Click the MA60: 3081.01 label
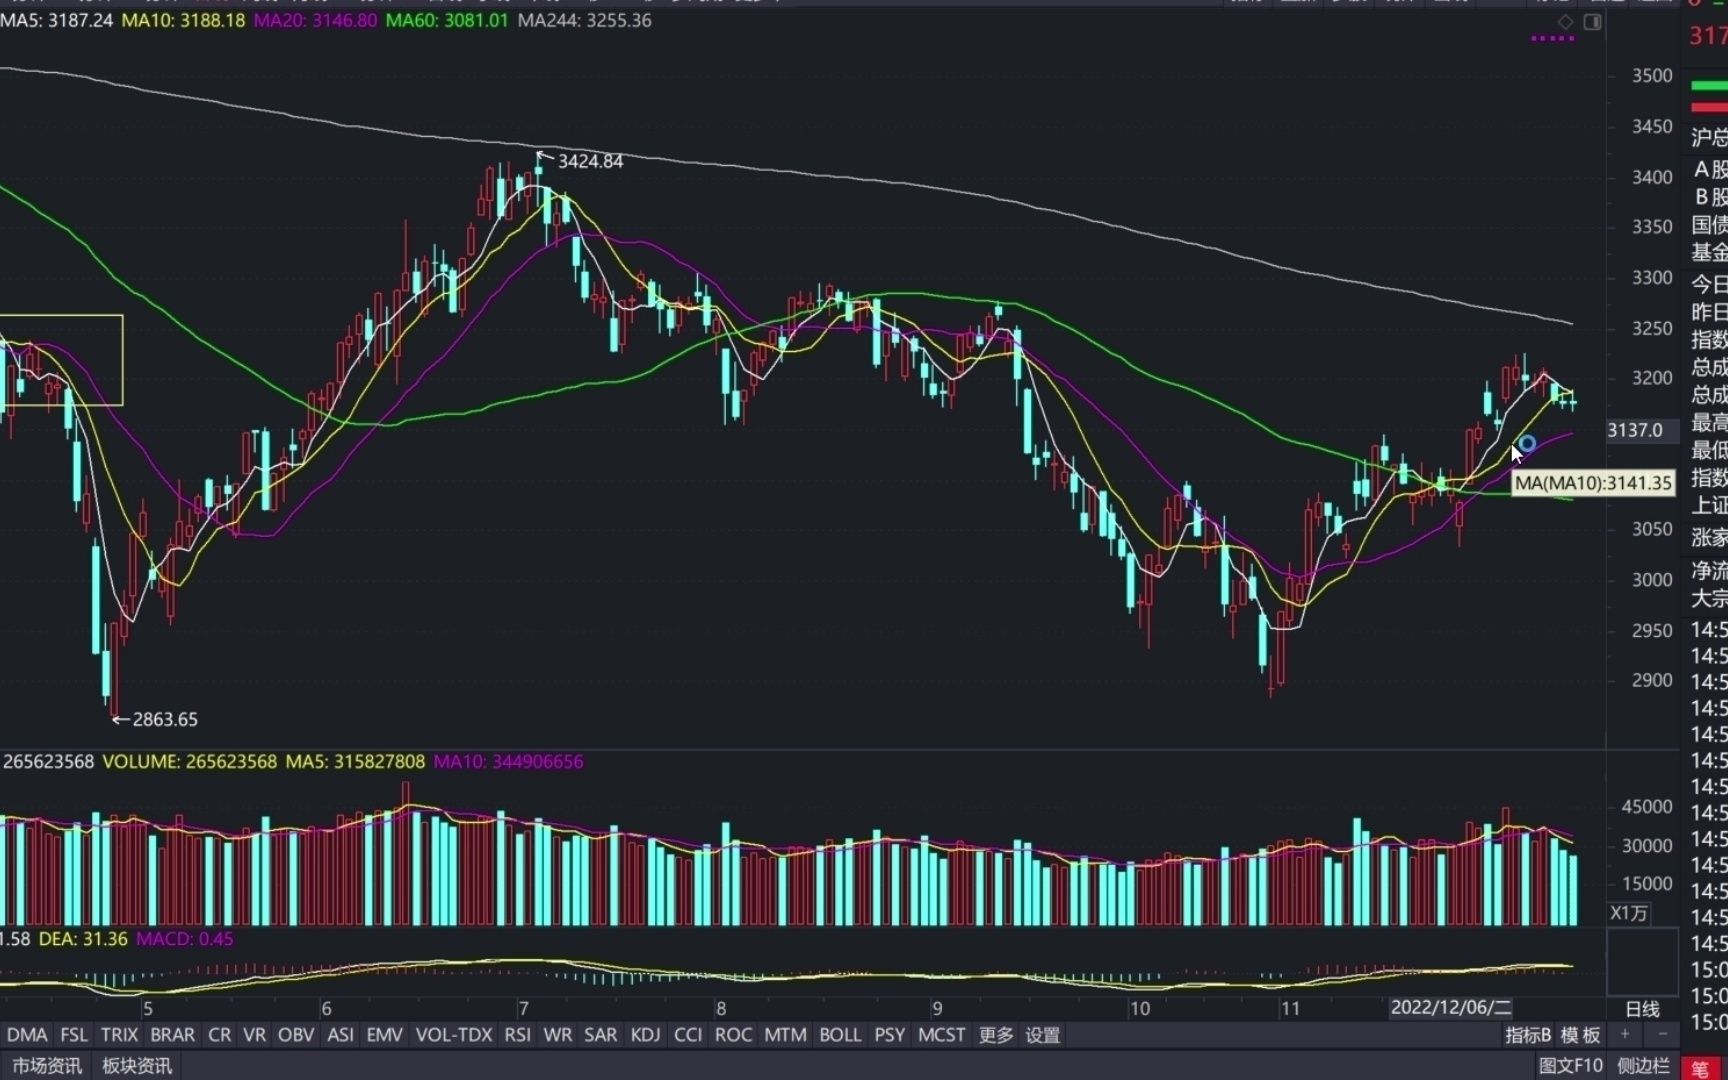The width and height of the screenshot is (1728, 1080). [x=447, y=20]
